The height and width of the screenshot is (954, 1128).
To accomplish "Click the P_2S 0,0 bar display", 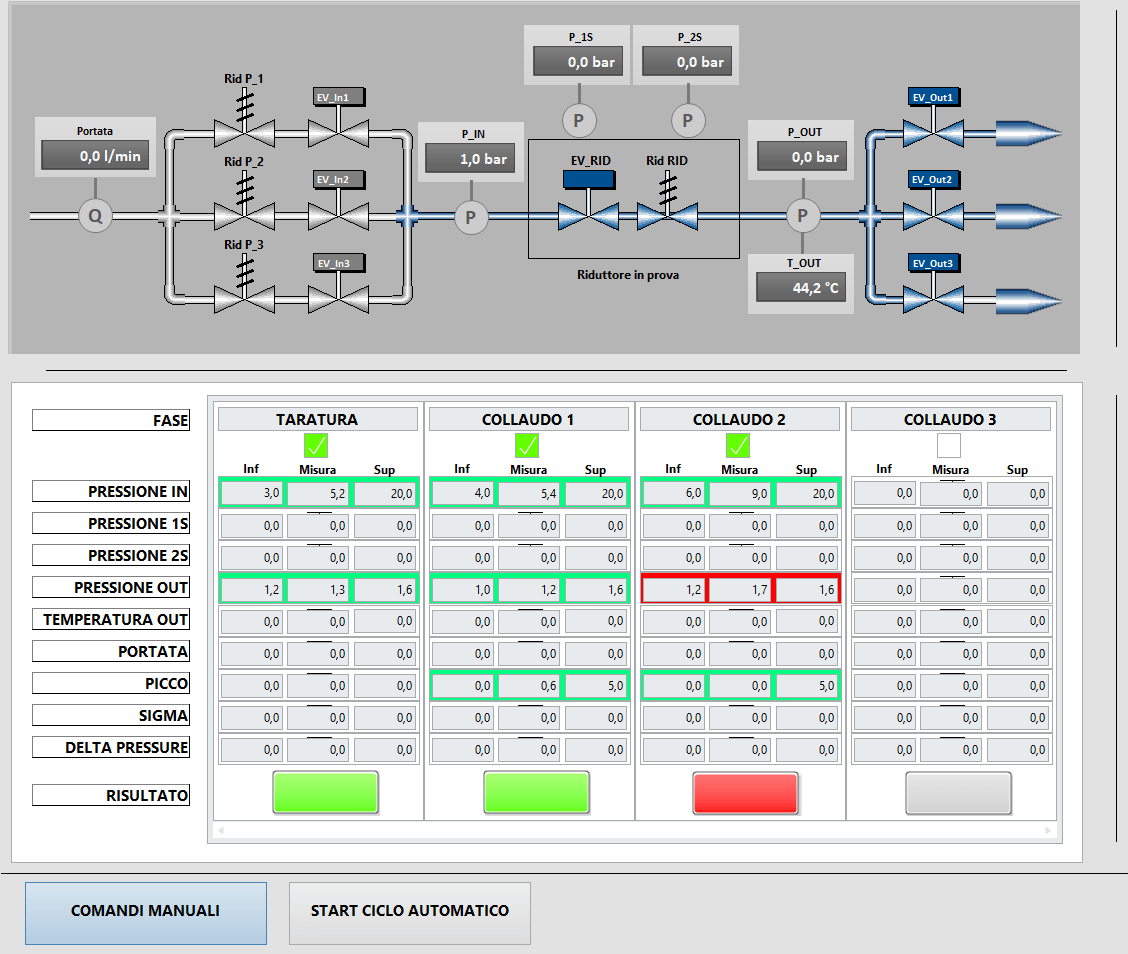I will point(687,61).
